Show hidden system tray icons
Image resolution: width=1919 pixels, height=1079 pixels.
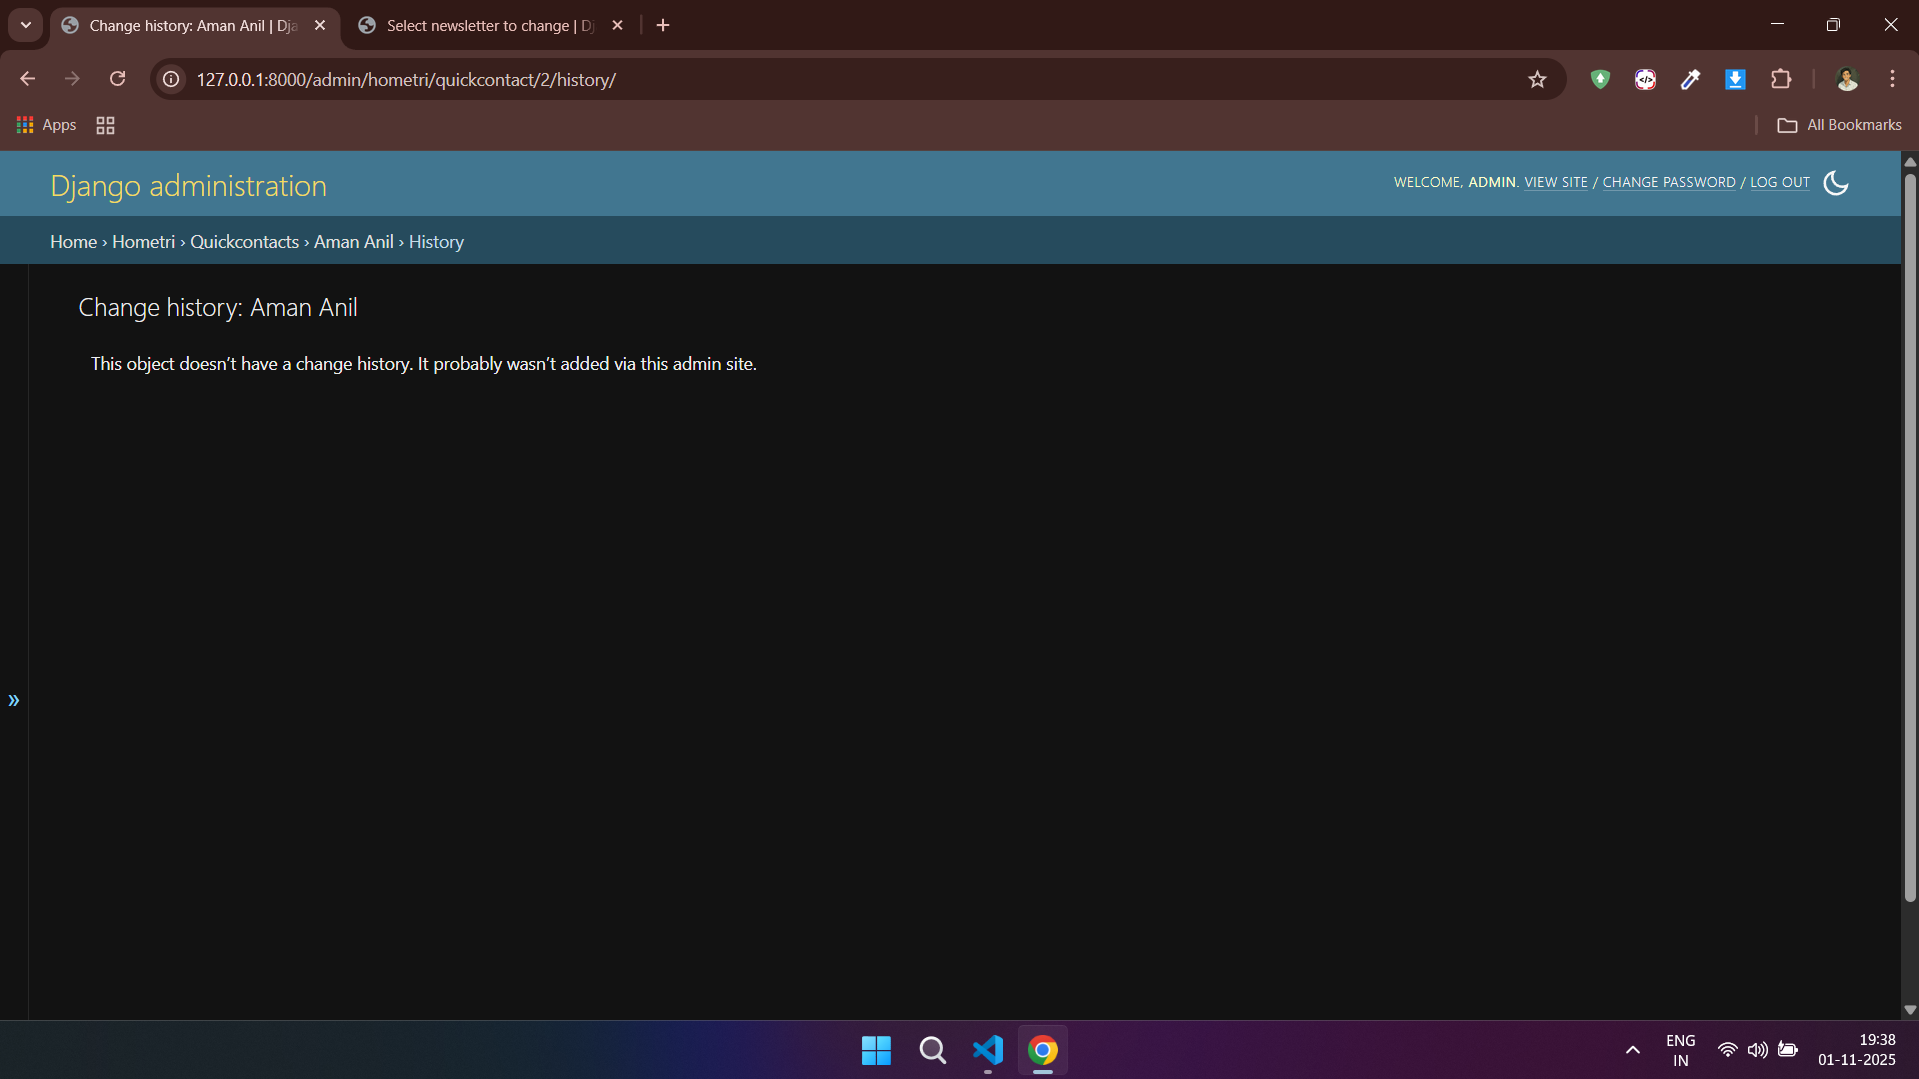tap(1632, 1050)
